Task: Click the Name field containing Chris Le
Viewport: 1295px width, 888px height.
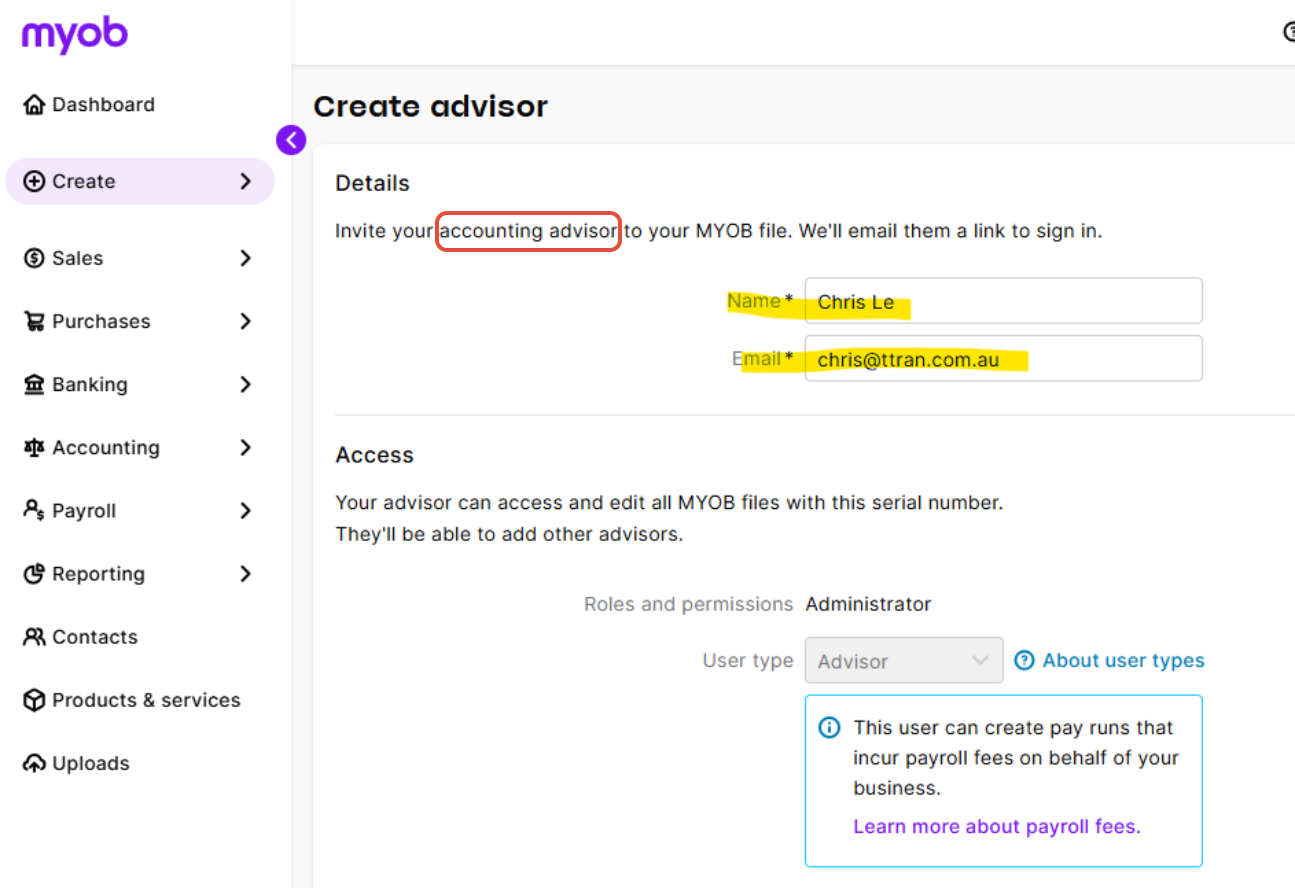Action: click(x=1003, y=301)
